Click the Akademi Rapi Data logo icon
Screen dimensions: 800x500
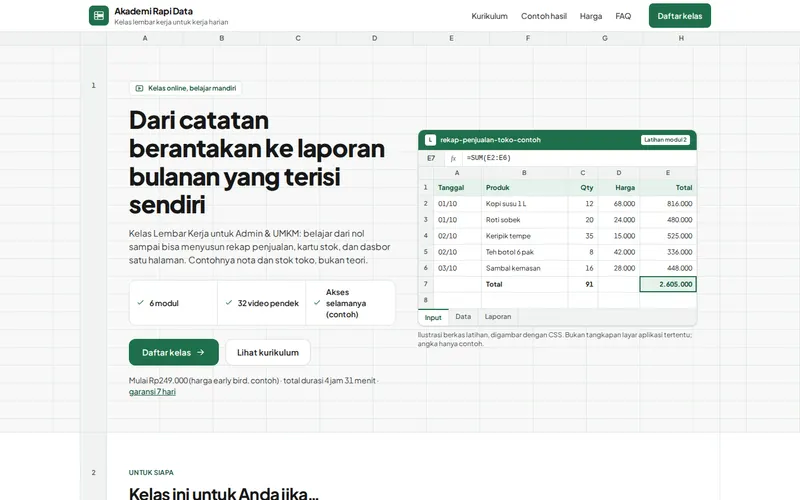[x=98, y=15]
